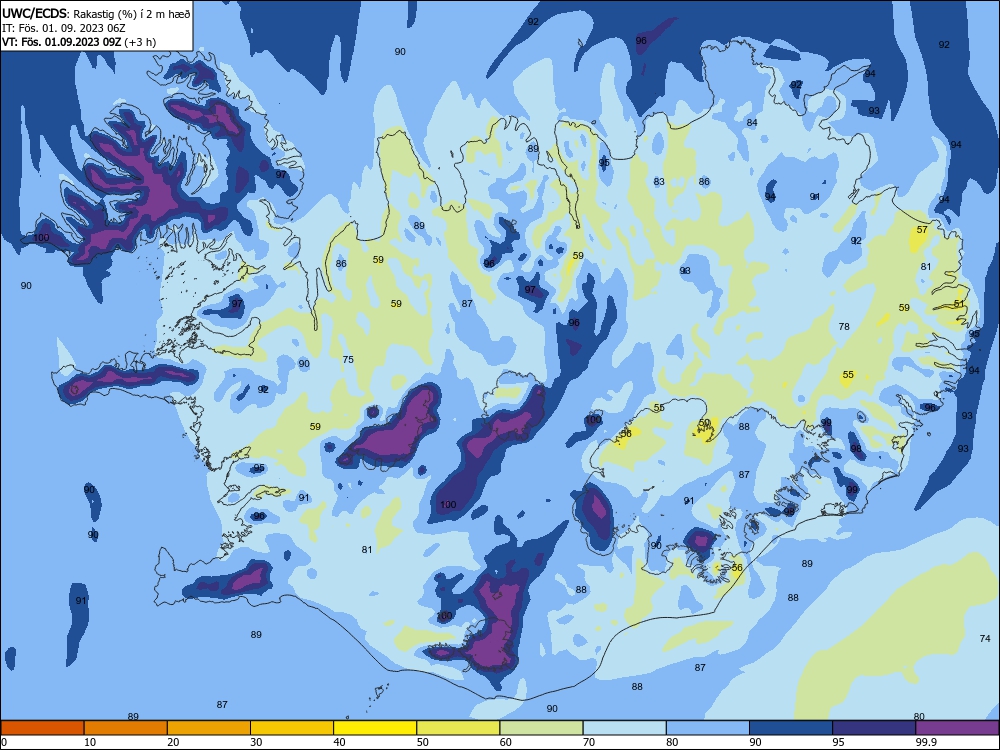This screenshot has width=1000, height=750.
Task: Click the '99.9' label on the color scale
Action: click(925, 742)
